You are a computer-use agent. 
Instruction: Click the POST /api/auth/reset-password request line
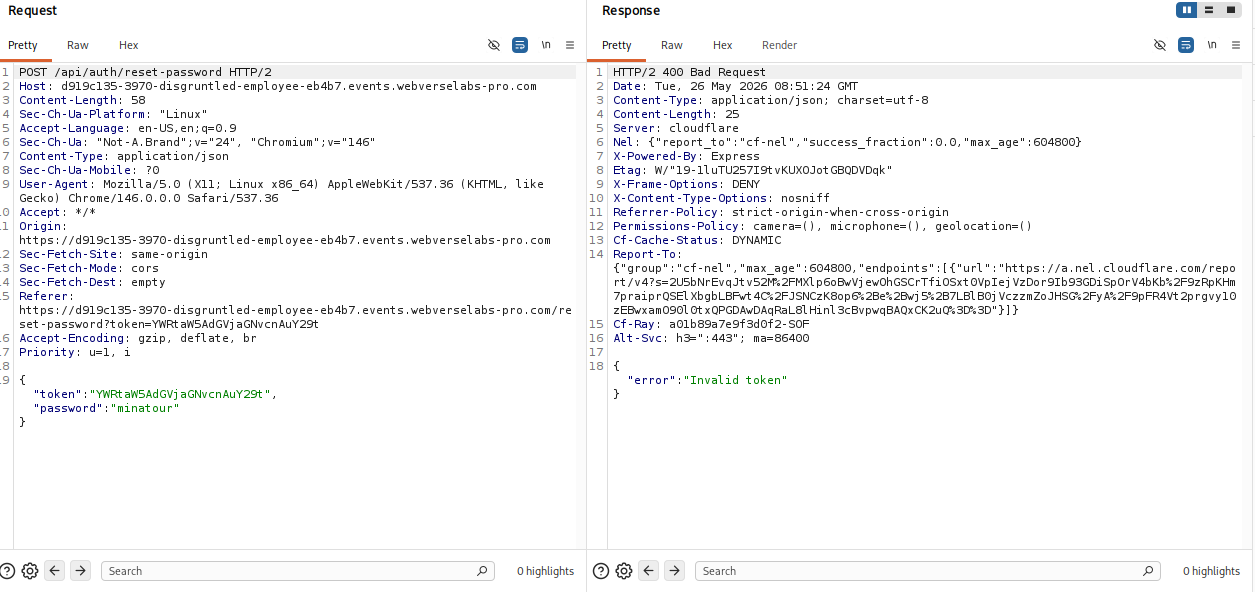coord(145,72)
